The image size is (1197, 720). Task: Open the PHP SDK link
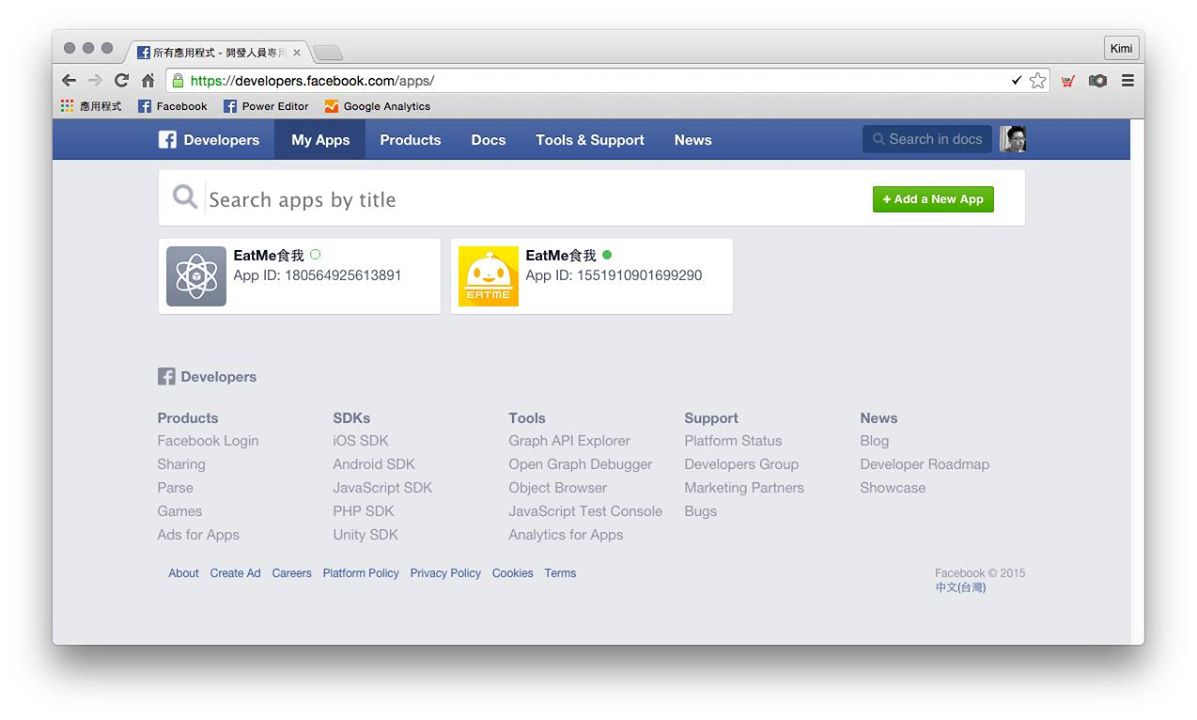point(363,512)
